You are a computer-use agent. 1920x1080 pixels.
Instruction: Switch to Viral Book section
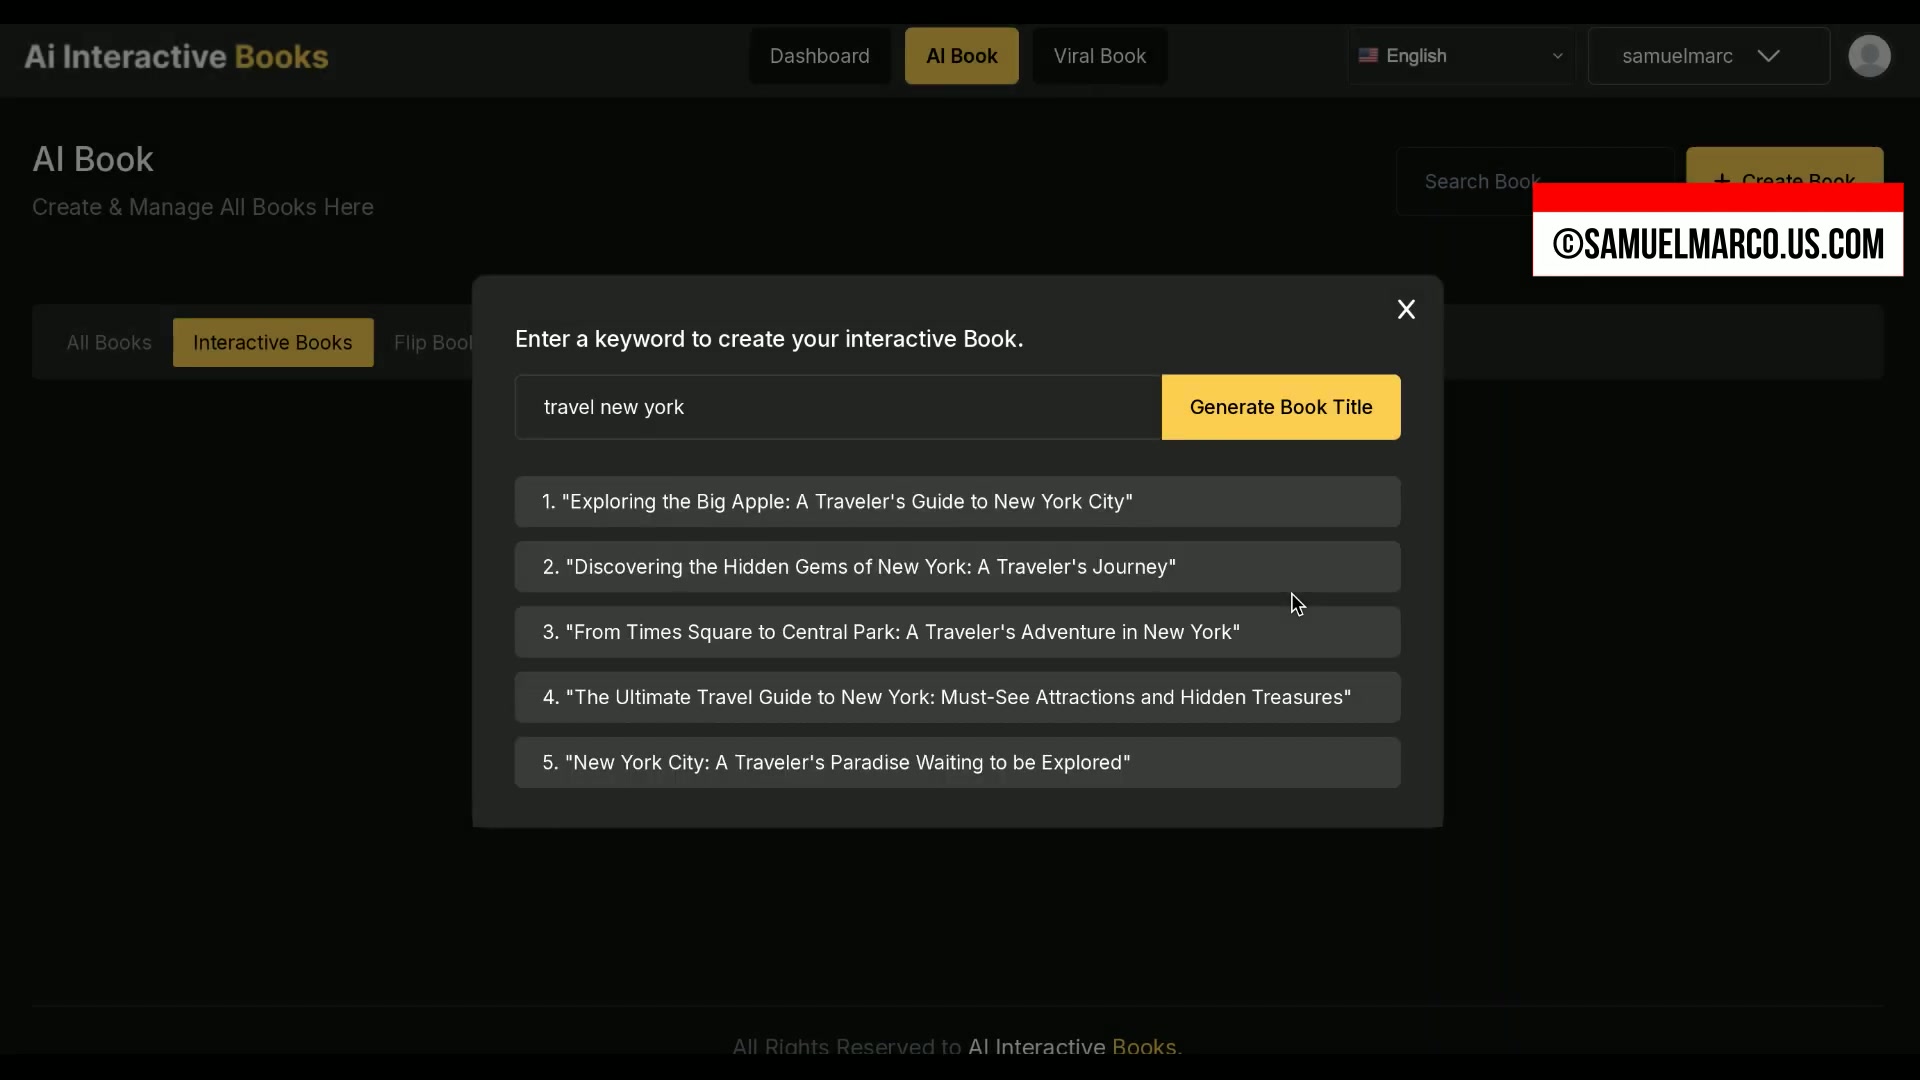coord(1099,56)
